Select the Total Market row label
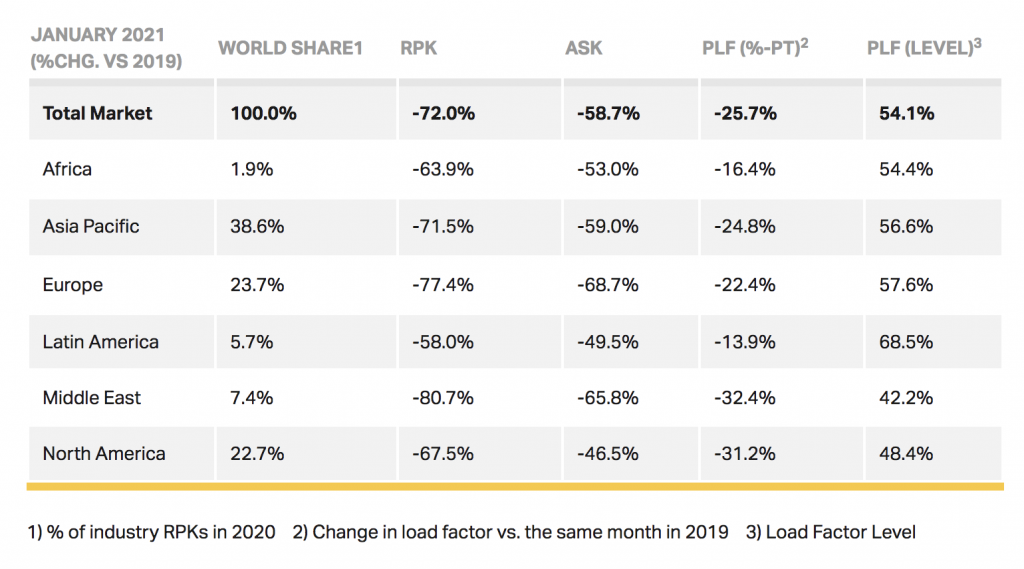Screen dimensions: 1024x569 click(97, 113)
